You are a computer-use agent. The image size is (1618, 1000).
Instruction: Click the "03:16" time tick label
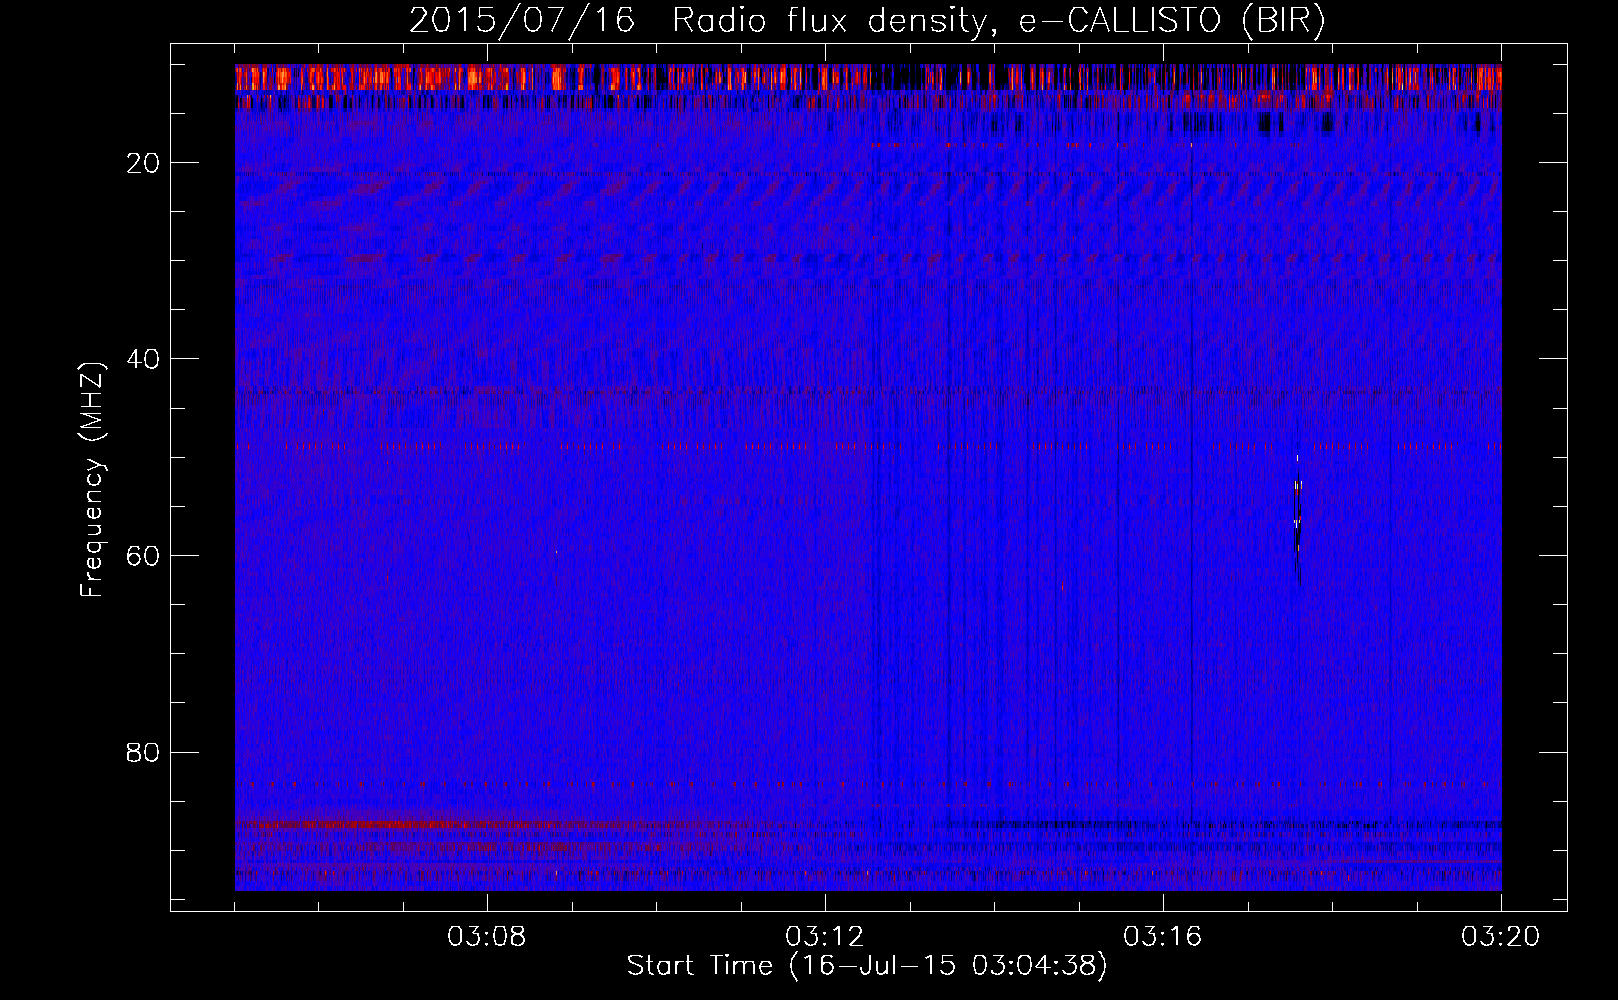tap(1163, 937)
